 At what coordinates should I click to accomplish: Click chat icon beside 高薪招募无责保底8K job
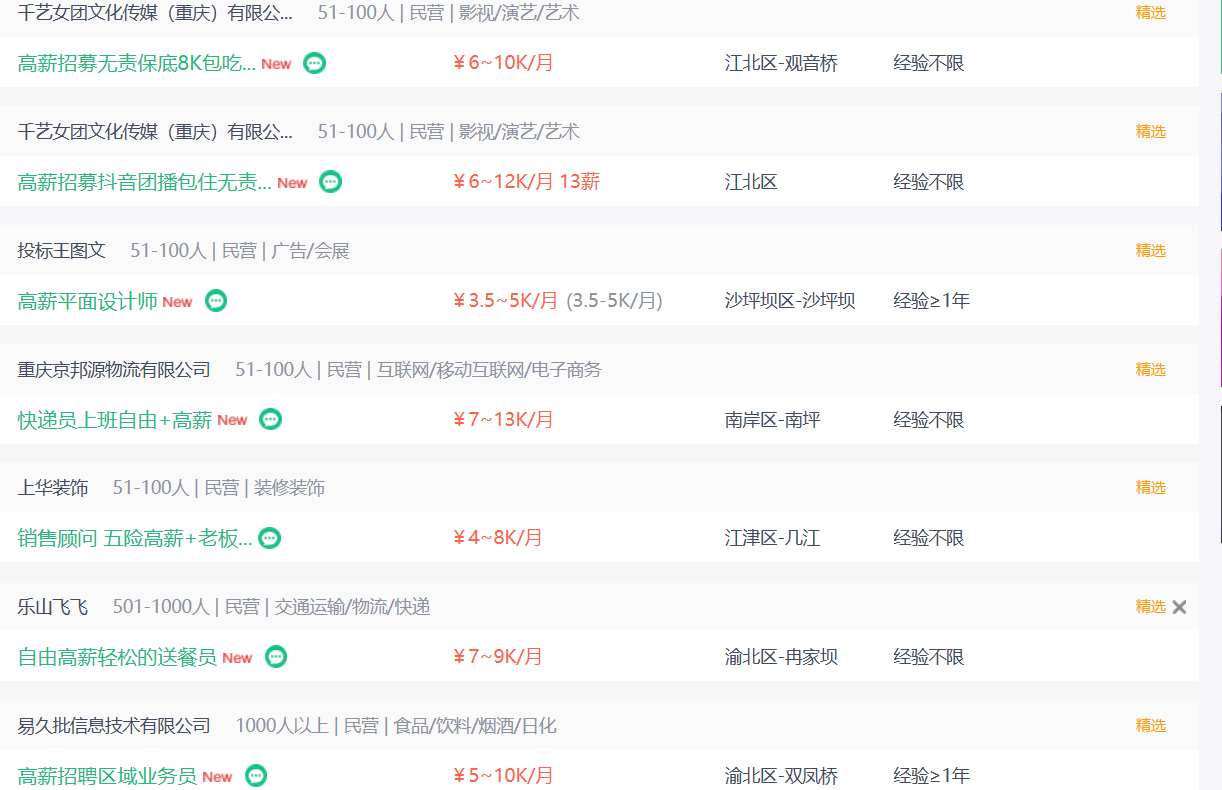click(x=315, y=63)
